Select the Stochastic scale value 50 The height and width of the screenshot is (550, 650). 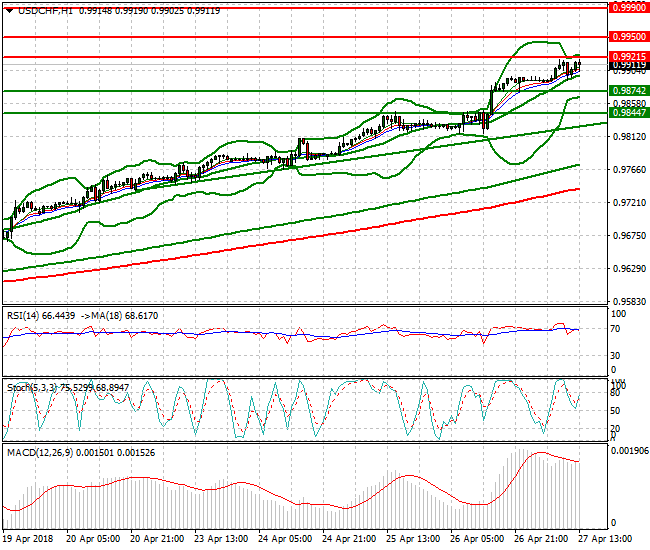coord(616,411)
